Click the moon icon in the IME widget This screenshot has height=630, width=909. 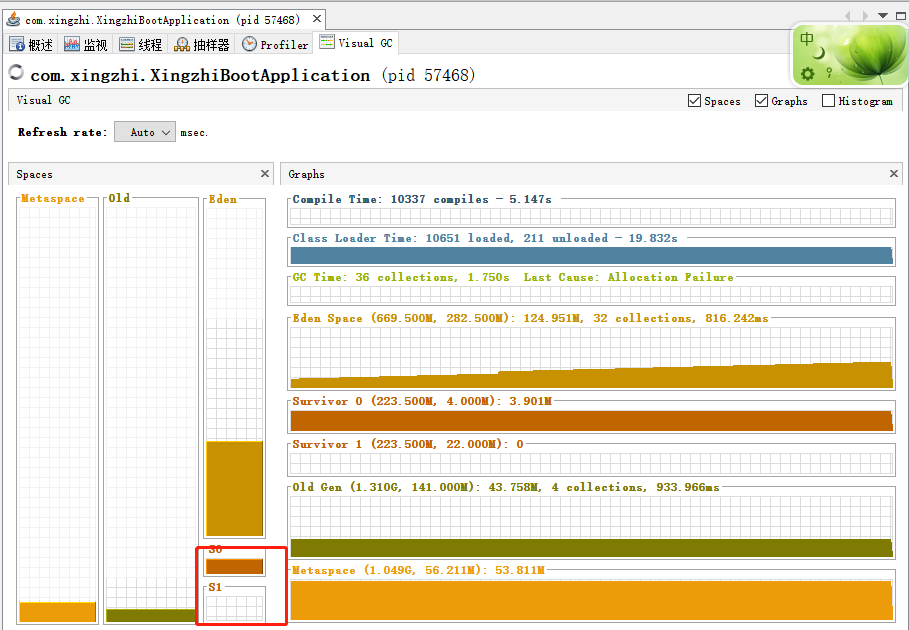pyautogui.click(x=819, y=53)
